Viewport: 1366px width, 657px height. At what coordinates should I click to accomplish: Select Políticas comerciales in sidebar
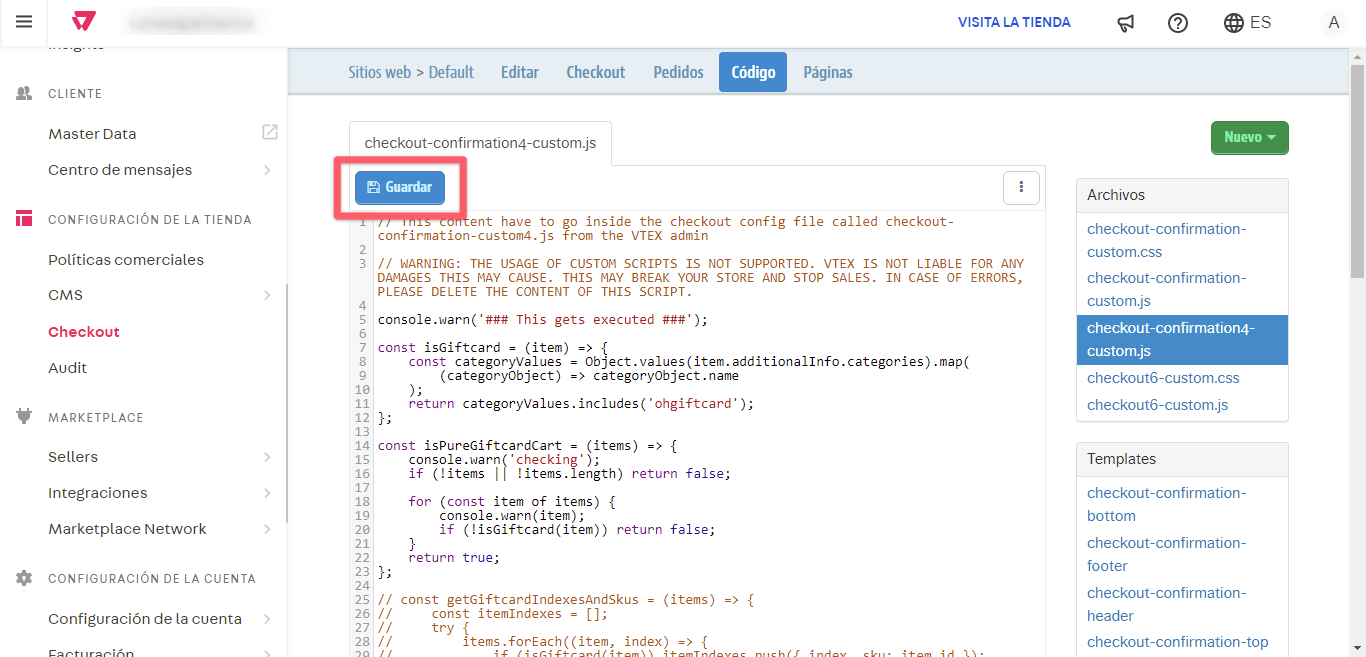point(126,260)
